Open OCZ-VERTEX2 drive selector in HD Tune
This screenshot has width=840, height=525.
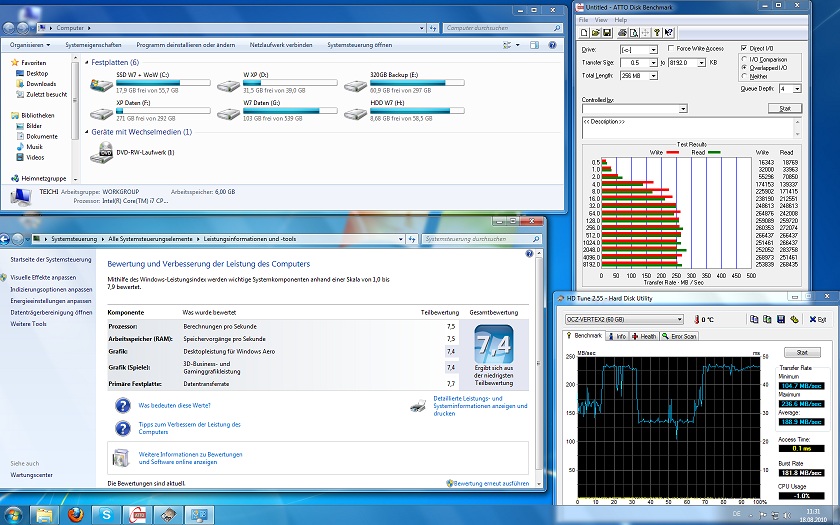(624, 319)
